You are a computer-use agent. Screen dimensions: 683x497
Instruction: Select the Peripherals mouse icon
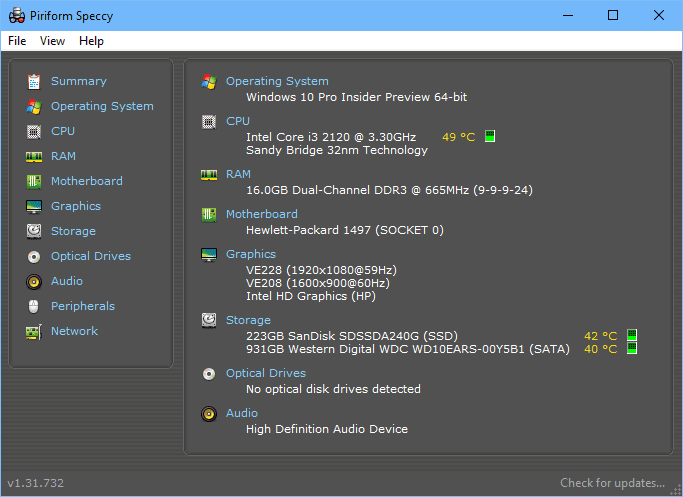tap(34, 306)
